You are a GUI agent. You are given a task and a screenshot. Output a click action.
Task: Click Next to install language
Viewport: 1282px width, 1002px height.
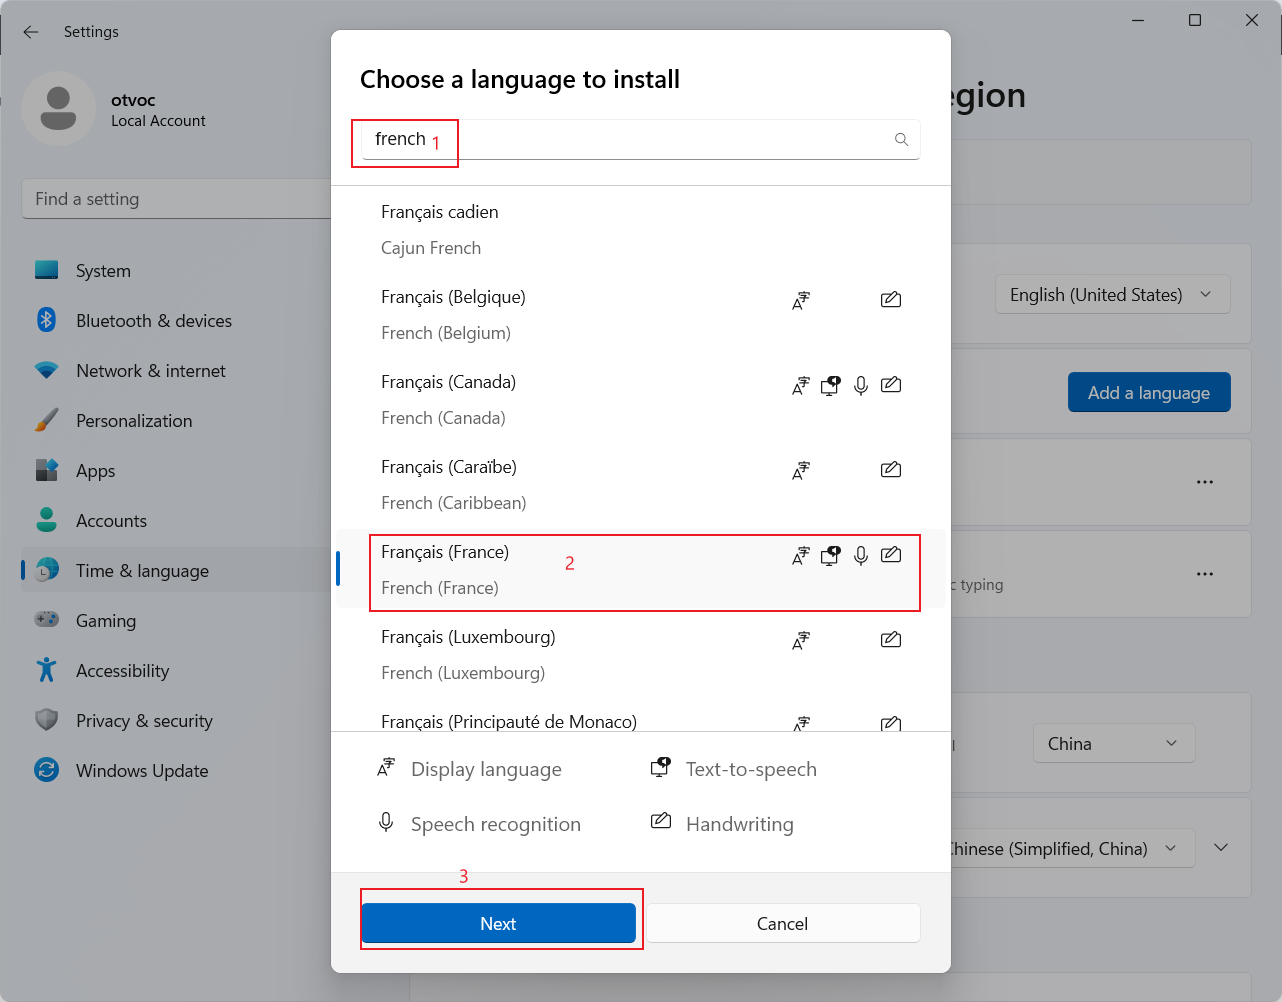point(498,923)
